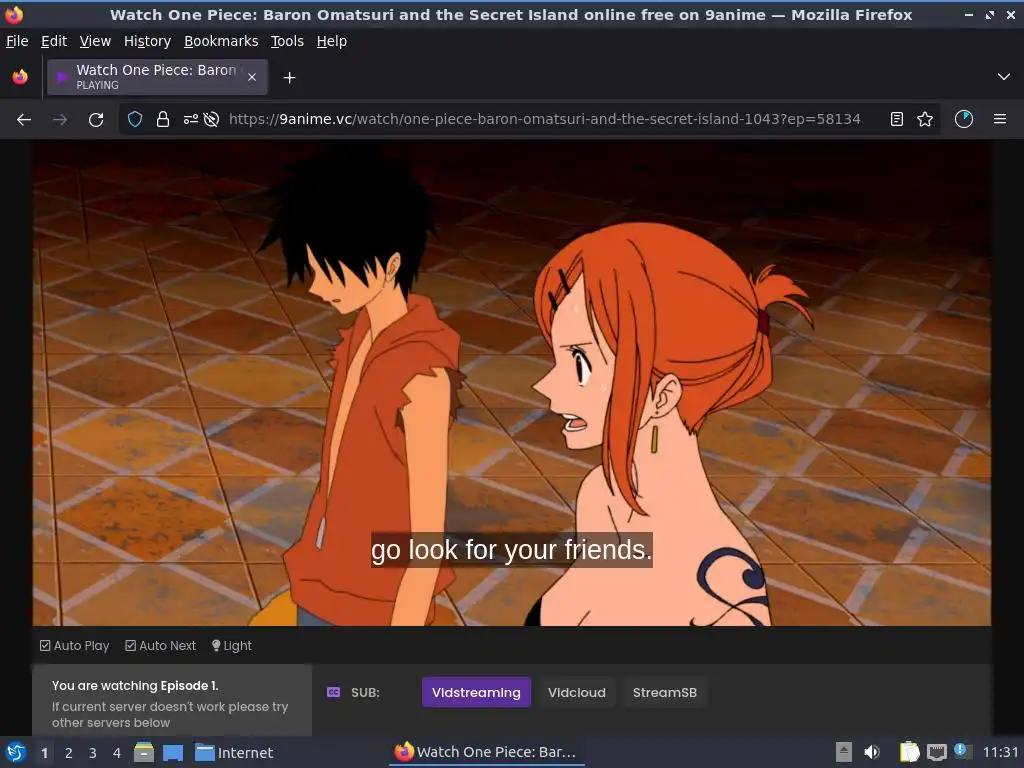This screenshot has width=1024, height=768.
Task: Select the Watch One Piece: Baron tab
Action: [157, 77]
